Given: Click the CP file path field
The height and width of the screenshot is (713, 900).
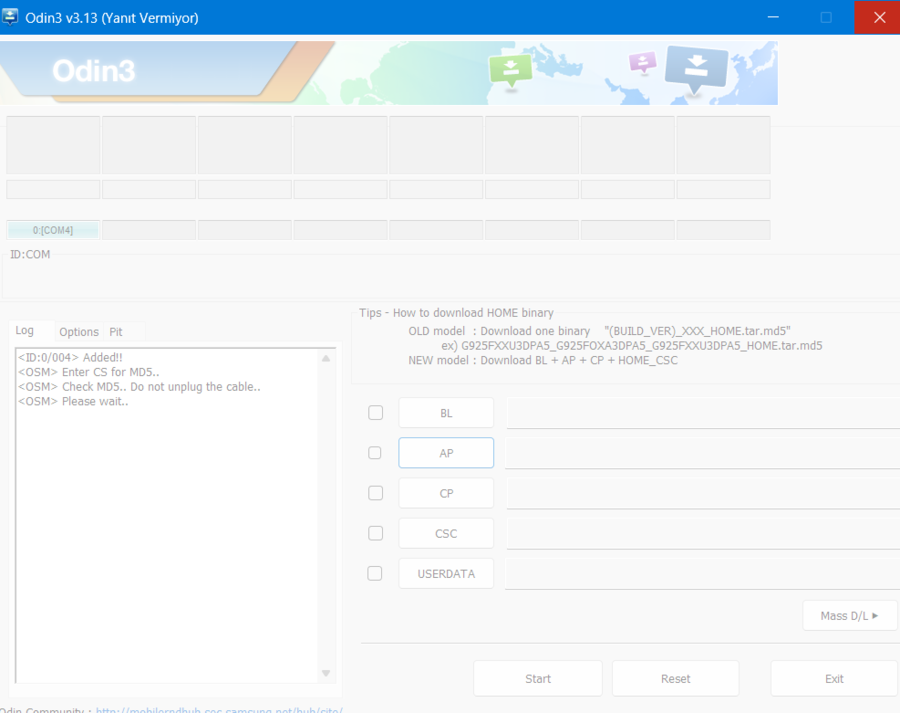Looking at the screenshot, I should click(703, 494).
